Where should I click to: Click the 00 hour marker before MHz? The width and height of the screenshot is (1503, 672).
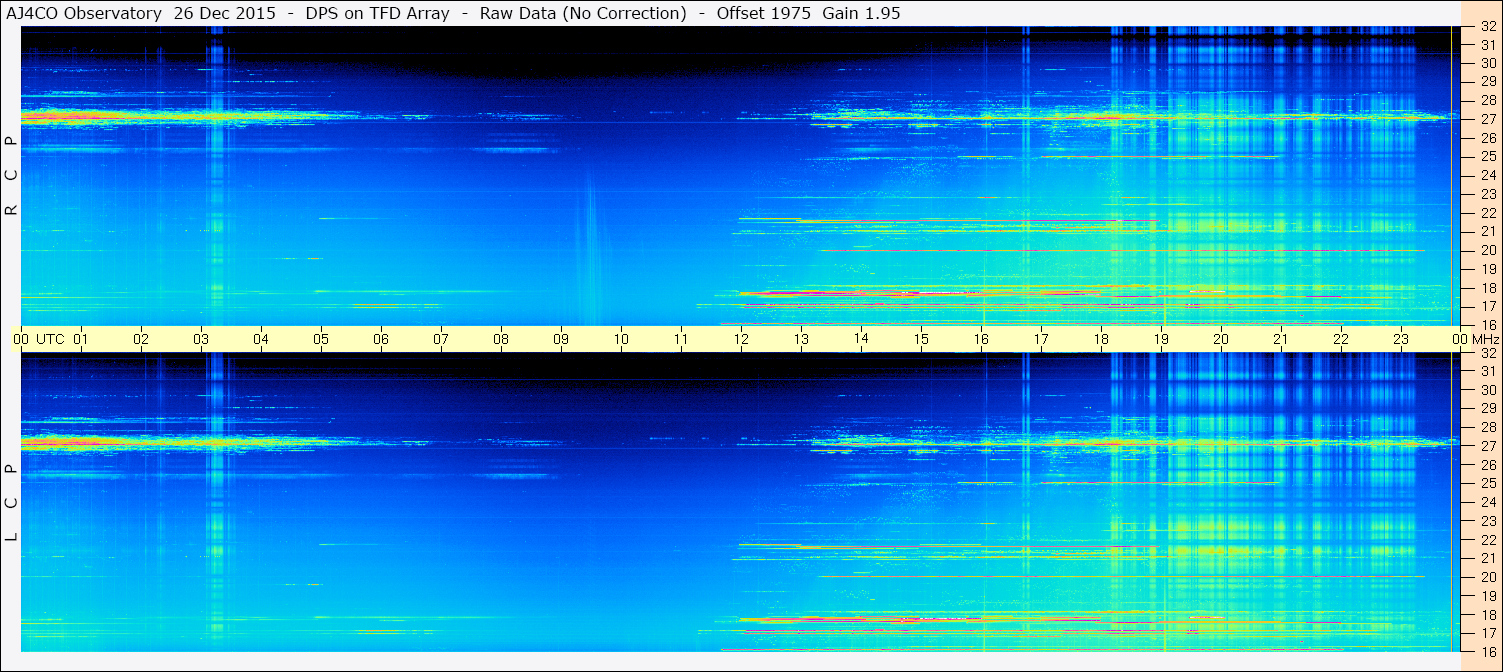click(1459, 339)
